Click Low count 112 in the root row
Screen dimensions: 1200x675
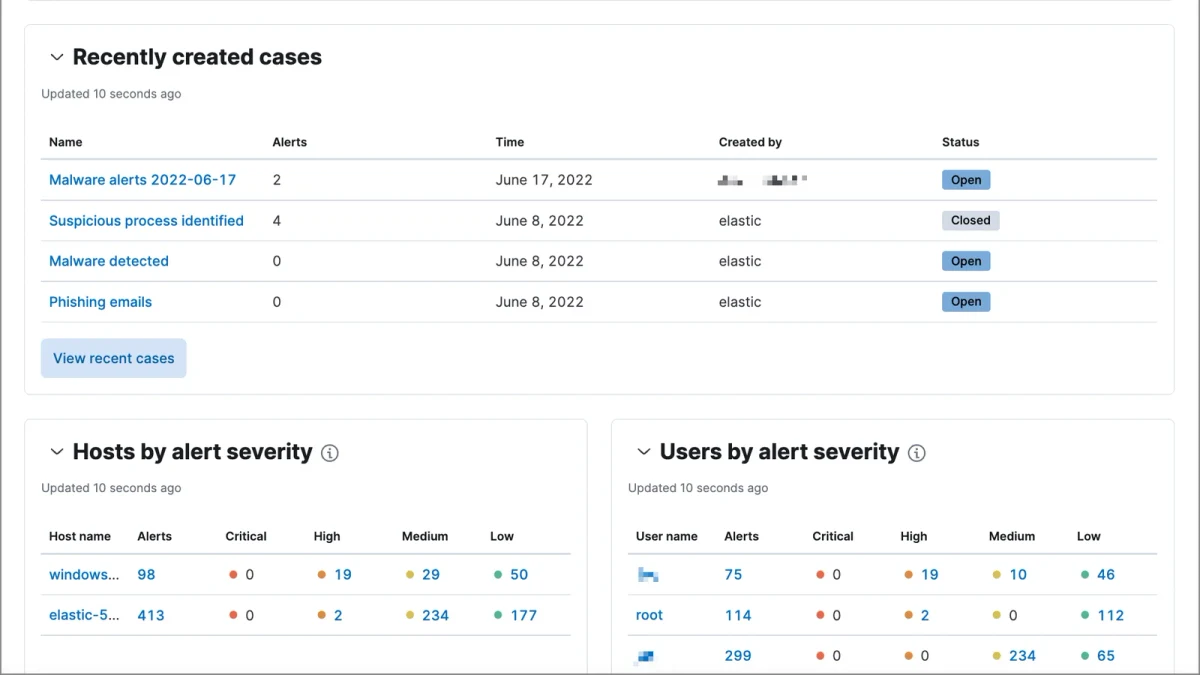point(1110,616)
